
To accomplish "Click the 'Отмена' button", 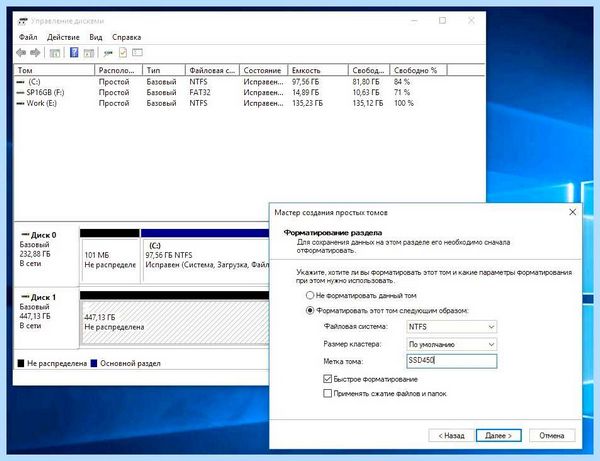I will point(551,435).
